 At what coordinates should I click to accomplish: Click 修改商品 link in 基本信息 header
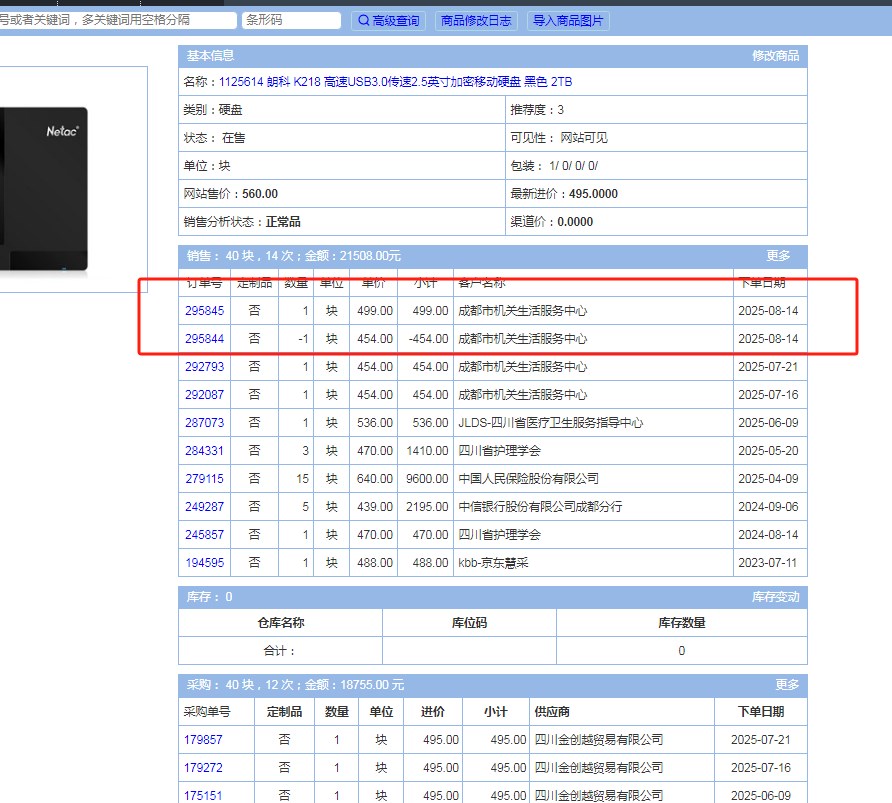[775, 56]
